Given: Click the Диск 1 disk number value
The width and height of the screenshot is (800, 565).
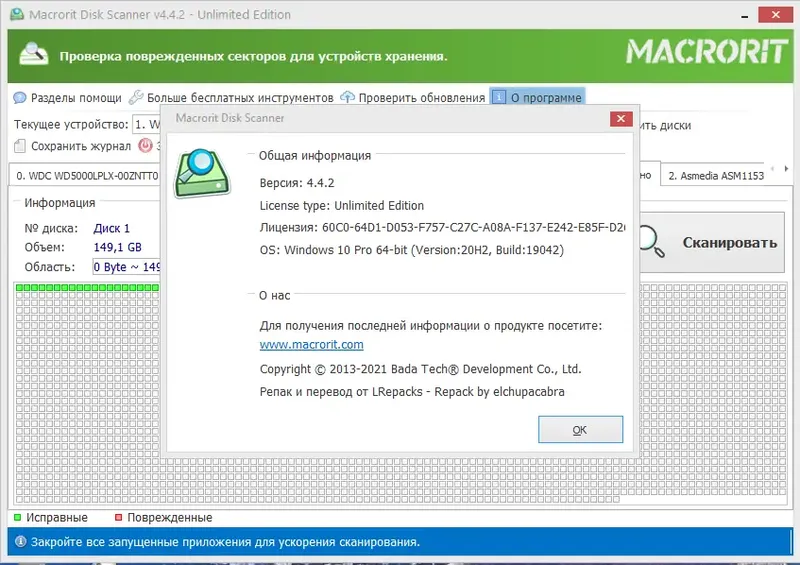Looking at the screenshot, I should (x=112, y=228).
